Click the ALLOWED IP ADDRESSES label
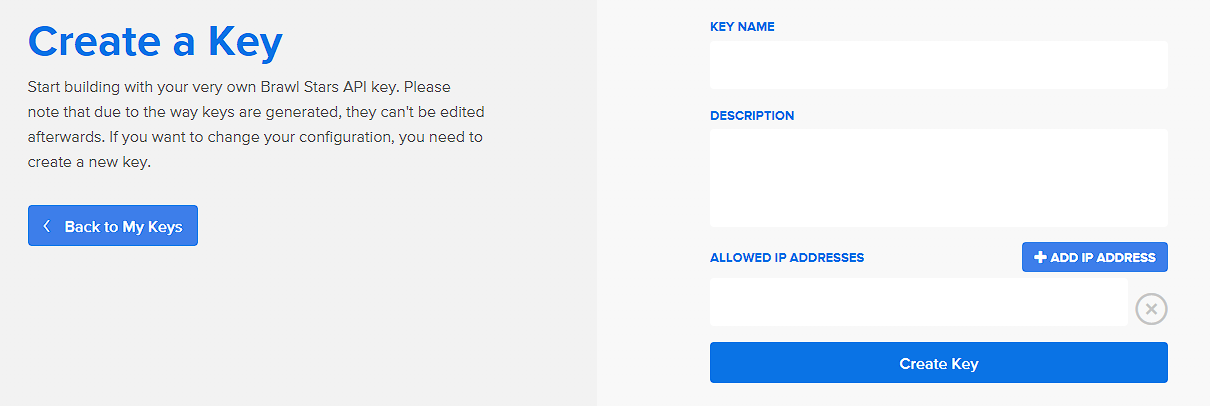1210x406 pixels. pyautogui.click(x=787, y=257)
